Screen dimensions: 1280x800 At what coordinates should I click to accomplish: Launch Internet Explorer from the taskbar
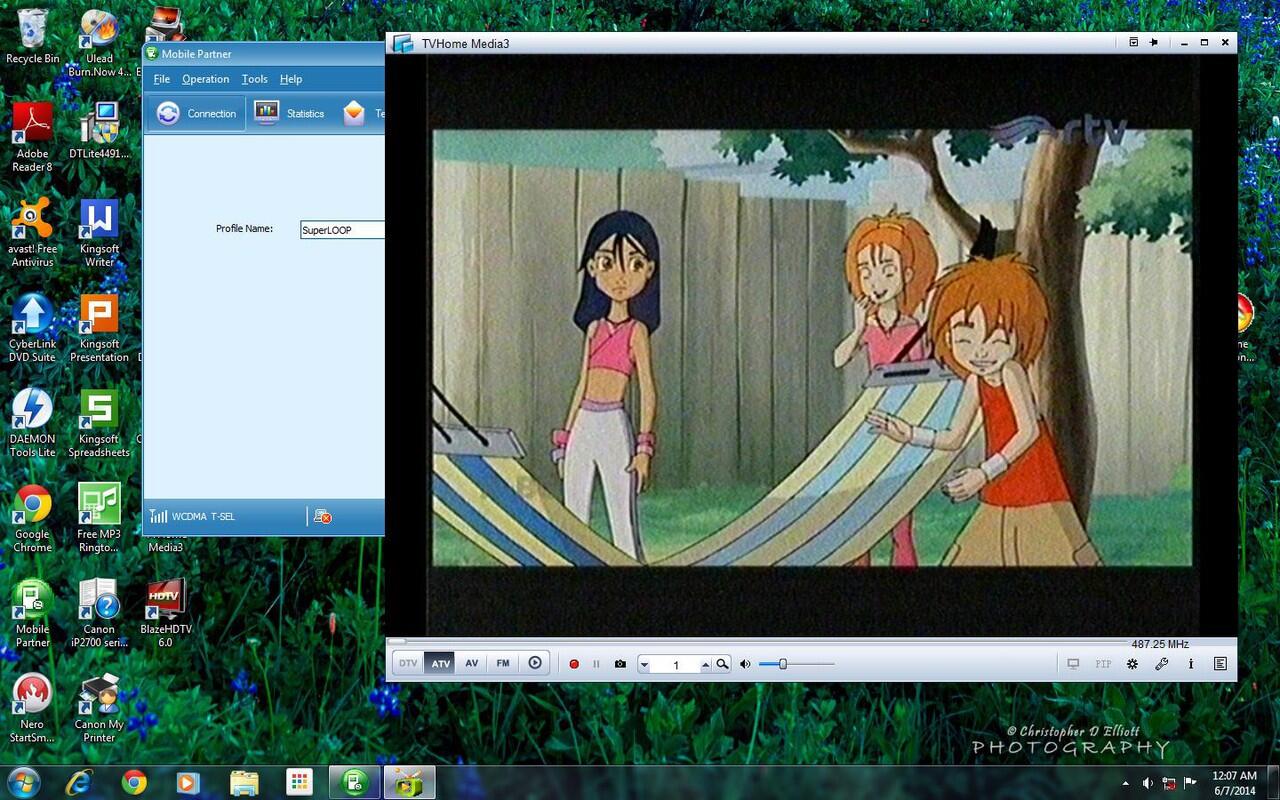pyautogui.click(x=80, y=782)
